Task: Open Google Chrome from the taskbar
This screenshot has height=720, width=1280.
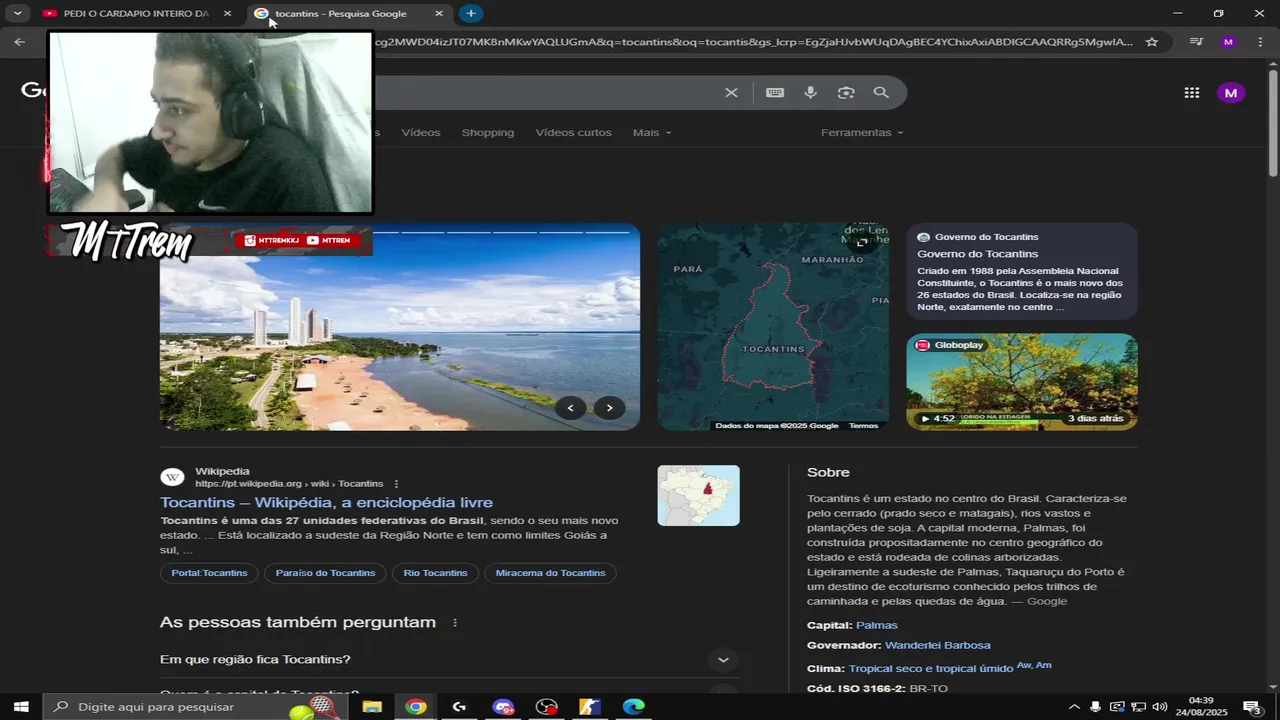Action: (x=416, y=707)
